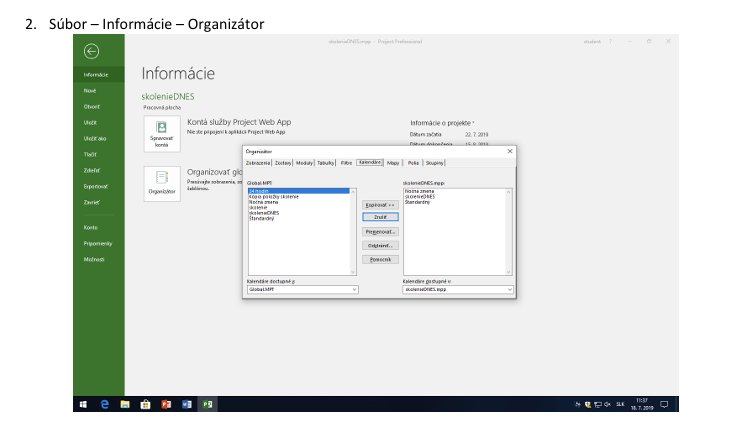Open Možnosti in the backstage sidebar
The width and height of the screenshot is (745, 442).
[x=99, y=259]
